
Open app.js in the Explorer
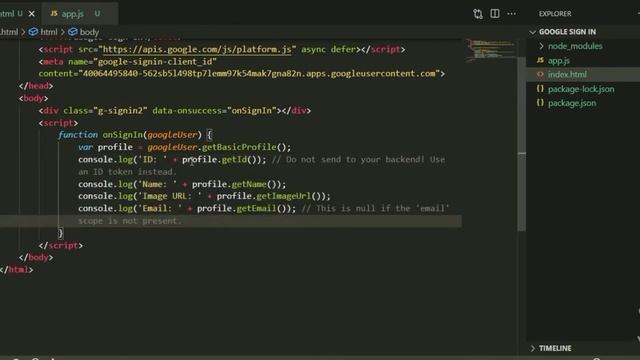click(558, 60)
